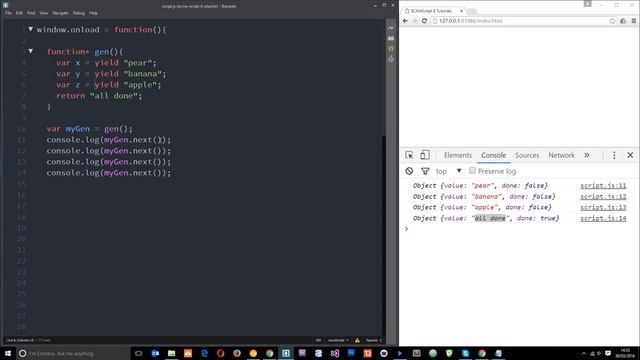Open the View menu in Brackets
Viewport: 640px width, 360px height.
click(x=44, y=13)
